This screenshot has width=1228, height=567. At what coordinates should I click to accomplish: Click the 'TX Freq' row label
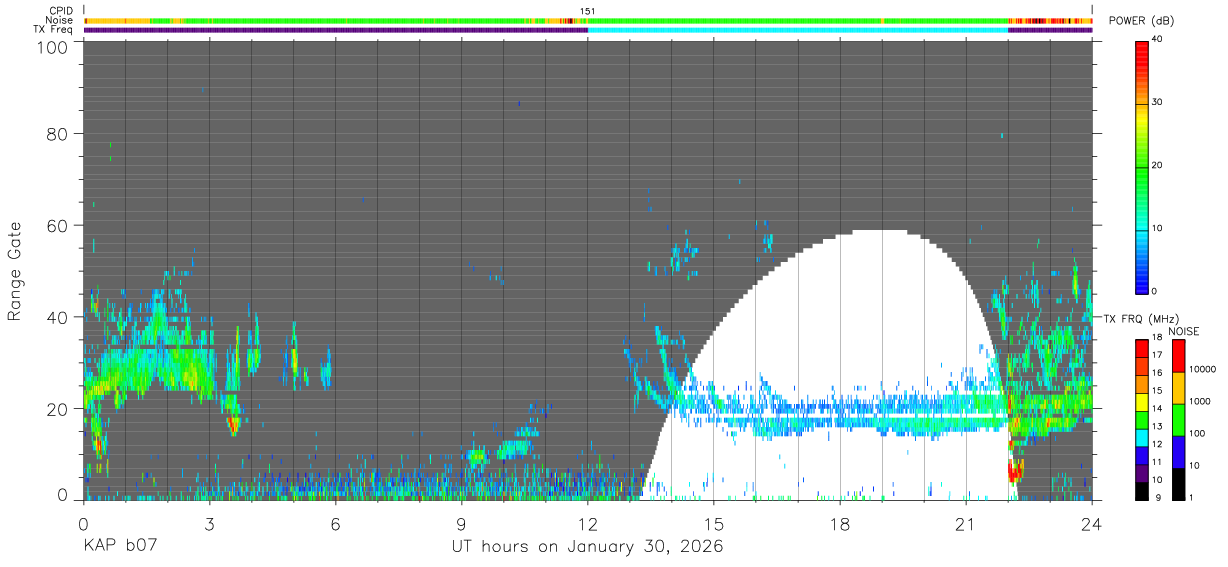(x=54, y=30)
